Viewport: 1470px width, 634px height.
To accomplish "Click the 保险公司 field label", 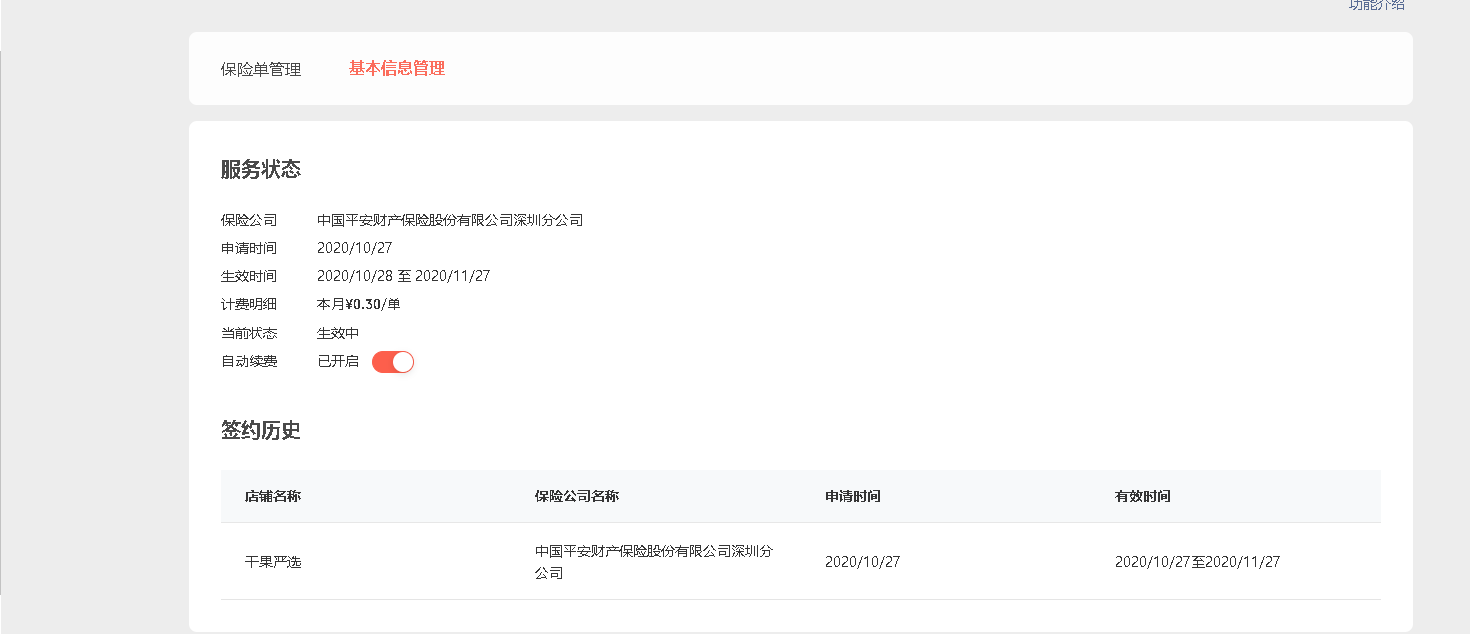I will click(x=249, y=220).
